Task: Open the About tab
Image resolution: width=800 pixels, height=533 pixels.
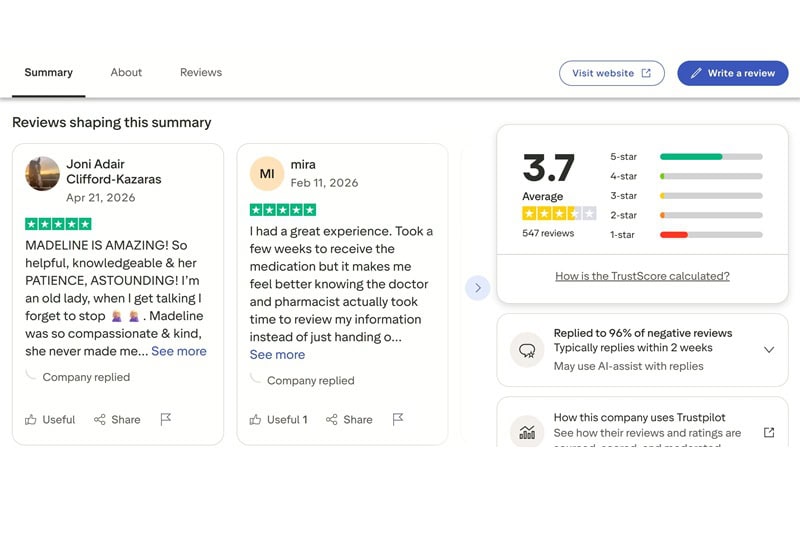Action: 126,72
